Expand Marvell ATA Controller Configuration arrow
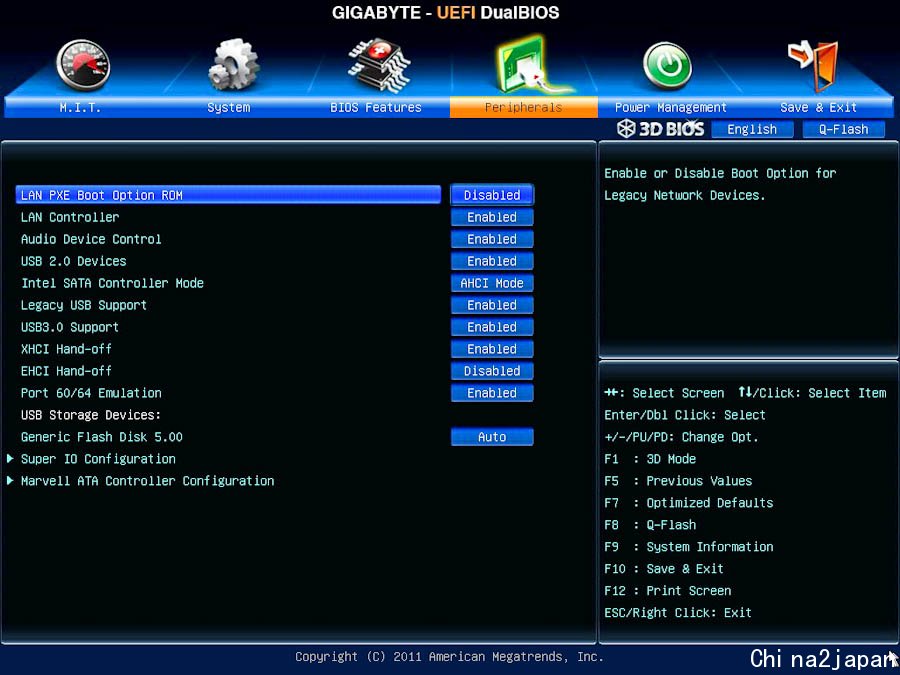 click(10, 480)
